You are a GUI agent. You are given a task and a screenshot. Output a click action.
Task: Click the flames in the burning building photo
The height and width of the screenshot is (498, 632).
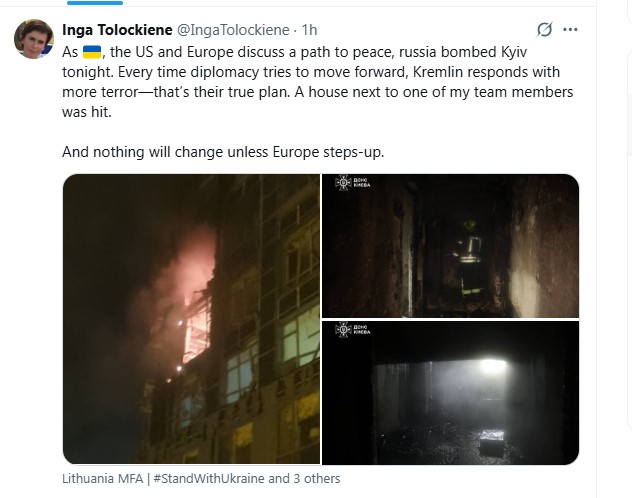194,269
